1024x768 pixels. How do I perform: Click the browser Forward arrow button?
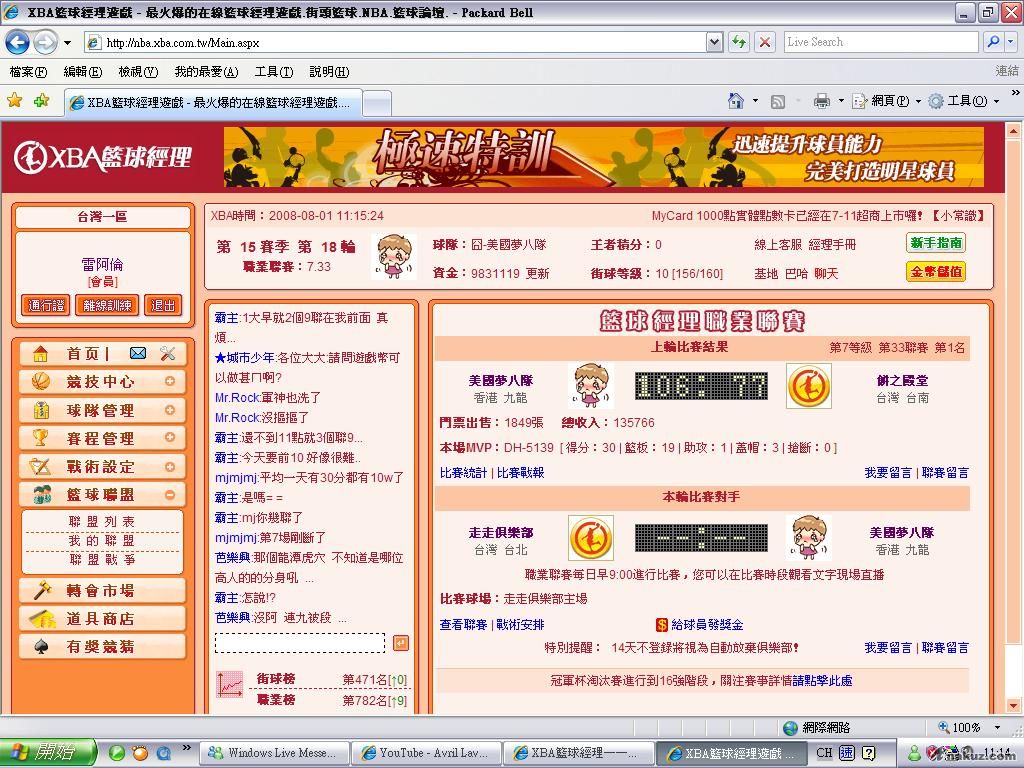click(x=45, y=43)
